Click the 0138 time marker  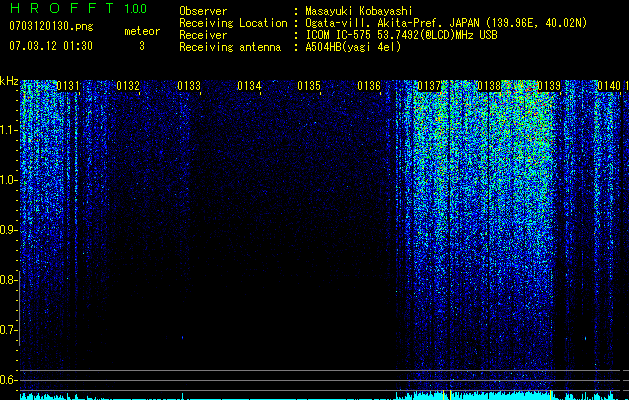coord(489,86)
